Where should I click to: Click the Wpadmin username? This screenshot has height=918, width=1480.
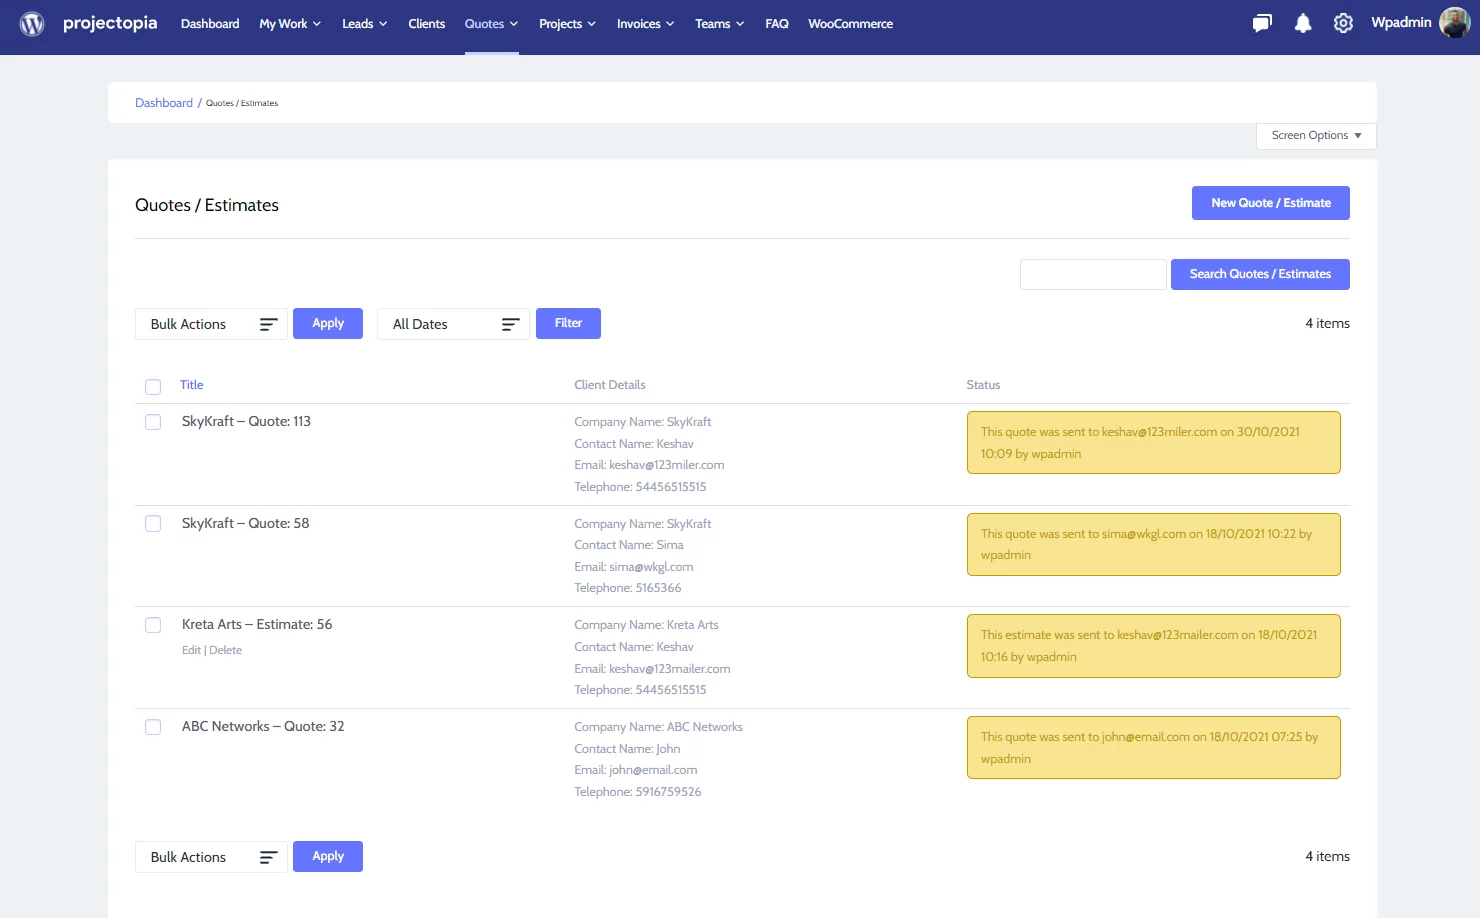click(1401, 23)
